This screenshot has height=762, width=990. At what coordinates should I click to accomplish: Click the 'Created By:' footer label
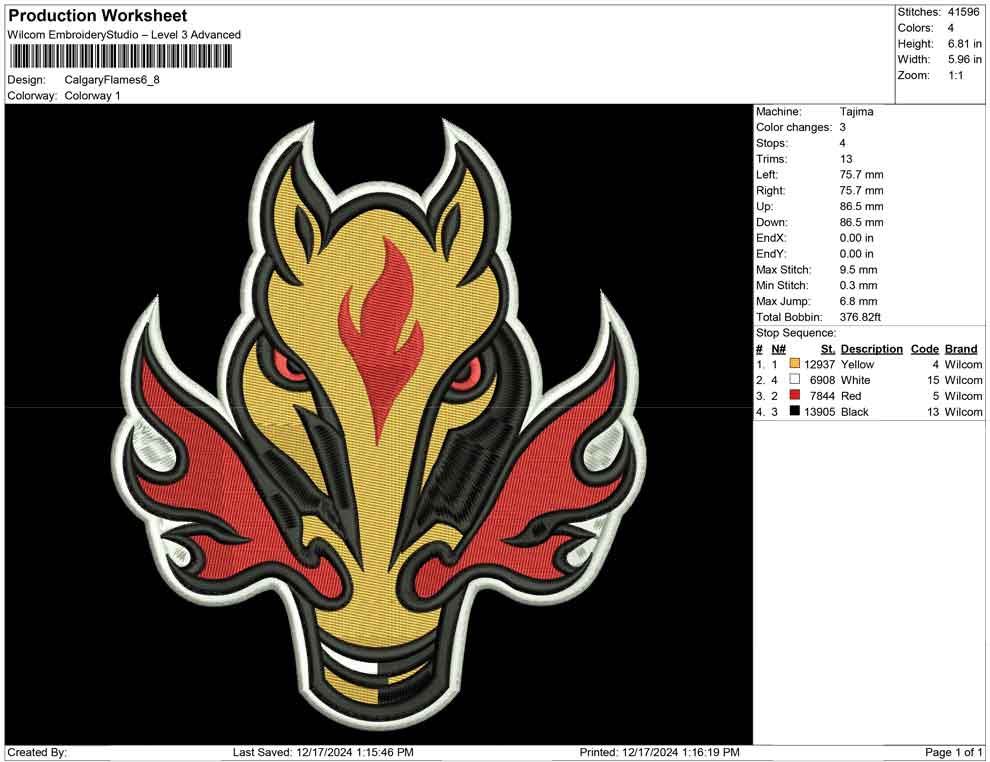click(x=37, y=752)
